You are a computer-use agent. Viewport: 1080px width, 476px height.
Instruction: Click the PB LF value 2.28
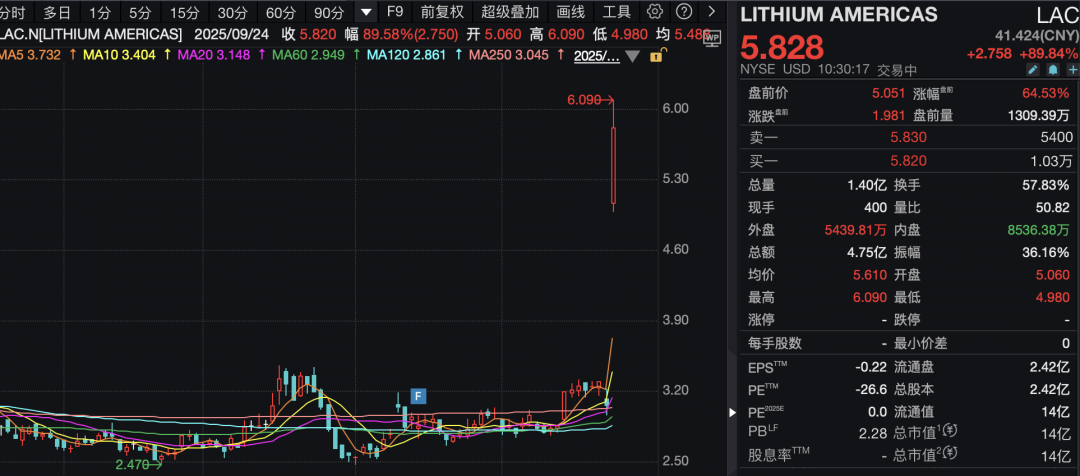[x=873, y=433]
